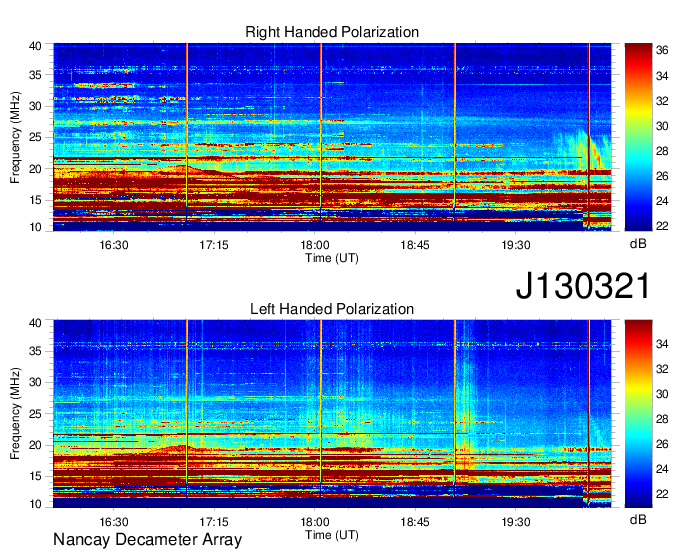Image resolution: width=680 pixels, height=552 pixels.
Task: Click the 35 MHz tick of Left Handed plot
Action: [x=36, y=351]
